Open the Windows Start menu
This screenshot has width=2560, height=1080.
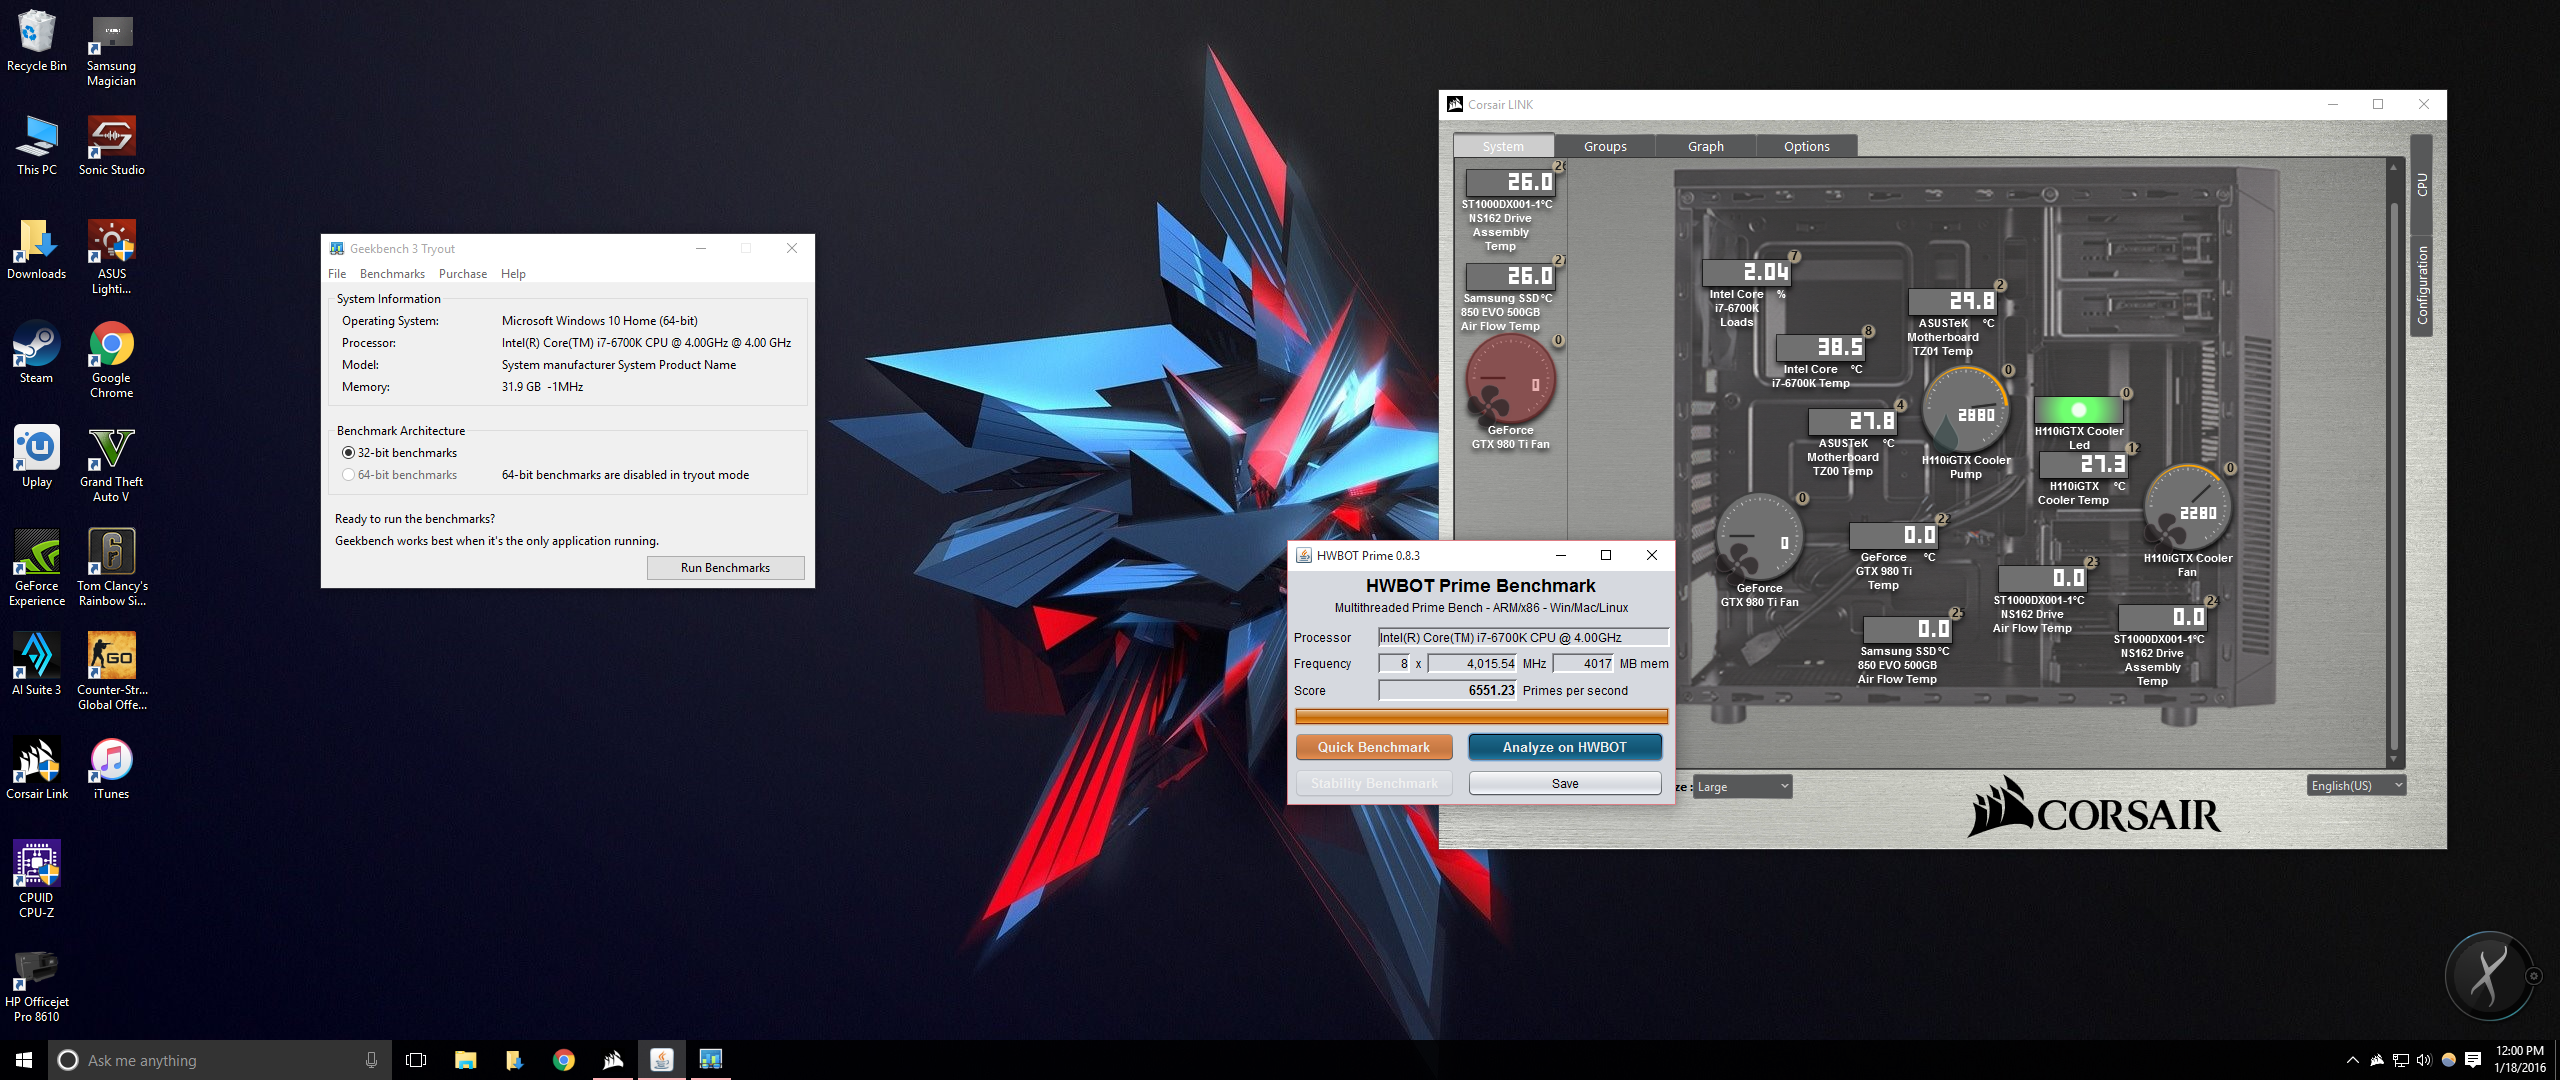[x=24, y=1060]
